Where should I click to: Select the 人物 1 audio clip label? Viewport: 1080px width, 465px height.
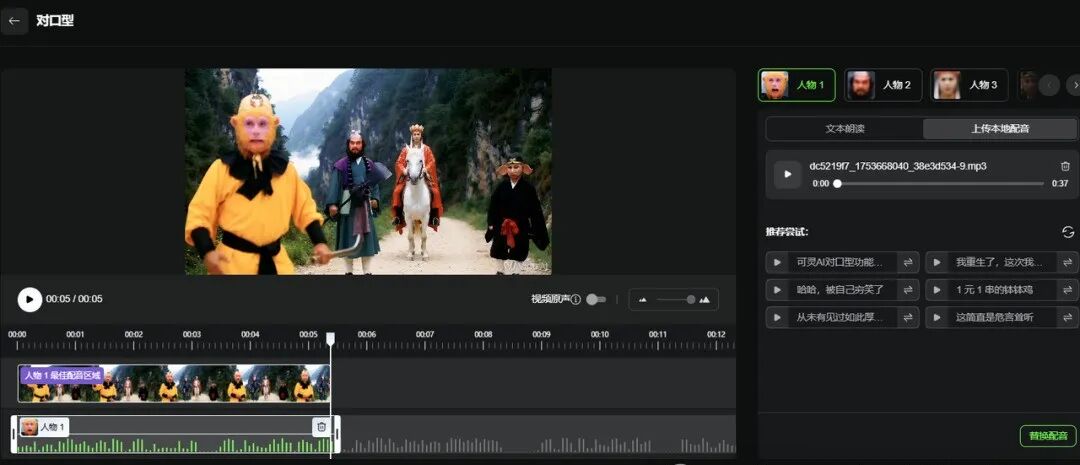[43, 427]
